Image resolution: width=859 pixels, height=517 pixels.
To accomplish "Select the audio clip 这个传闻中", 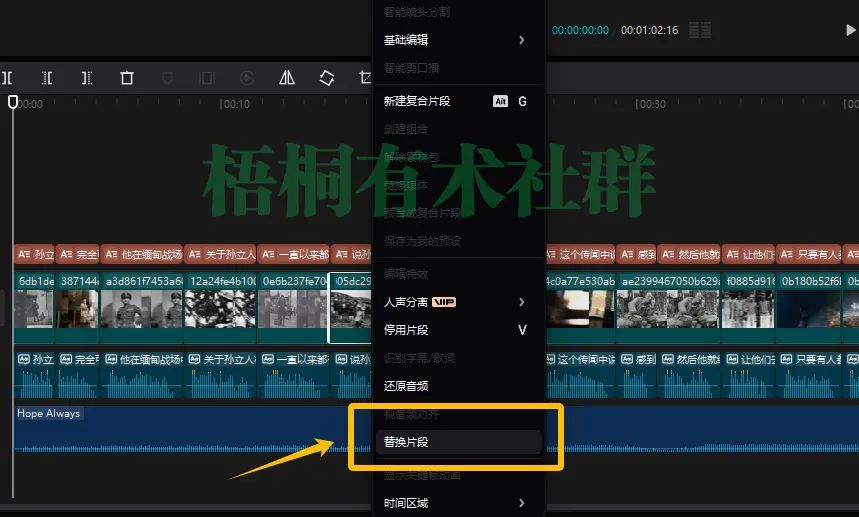I will click(581, 375).
